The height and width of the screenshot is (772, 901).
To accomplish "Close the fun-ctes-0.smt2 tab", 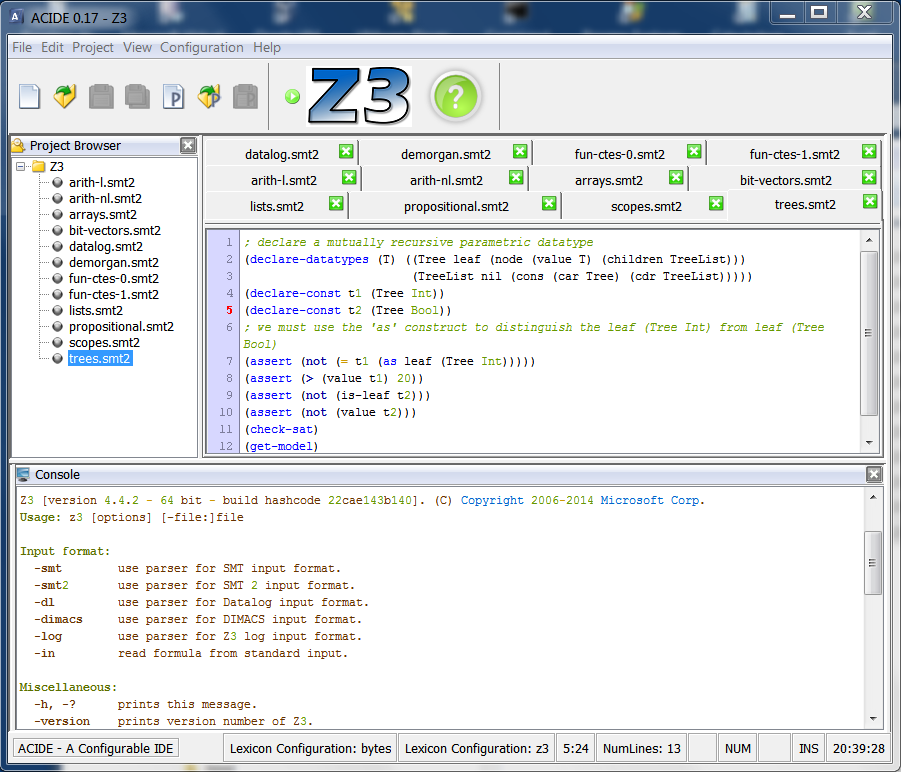I will pyautogui.click(x=694, y=151).
